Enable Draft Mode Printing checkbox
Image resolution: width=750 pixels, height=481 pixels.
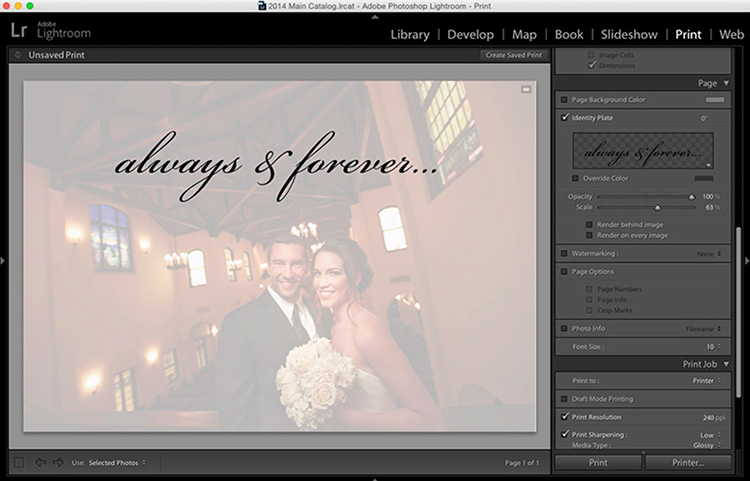click(564, 399)
